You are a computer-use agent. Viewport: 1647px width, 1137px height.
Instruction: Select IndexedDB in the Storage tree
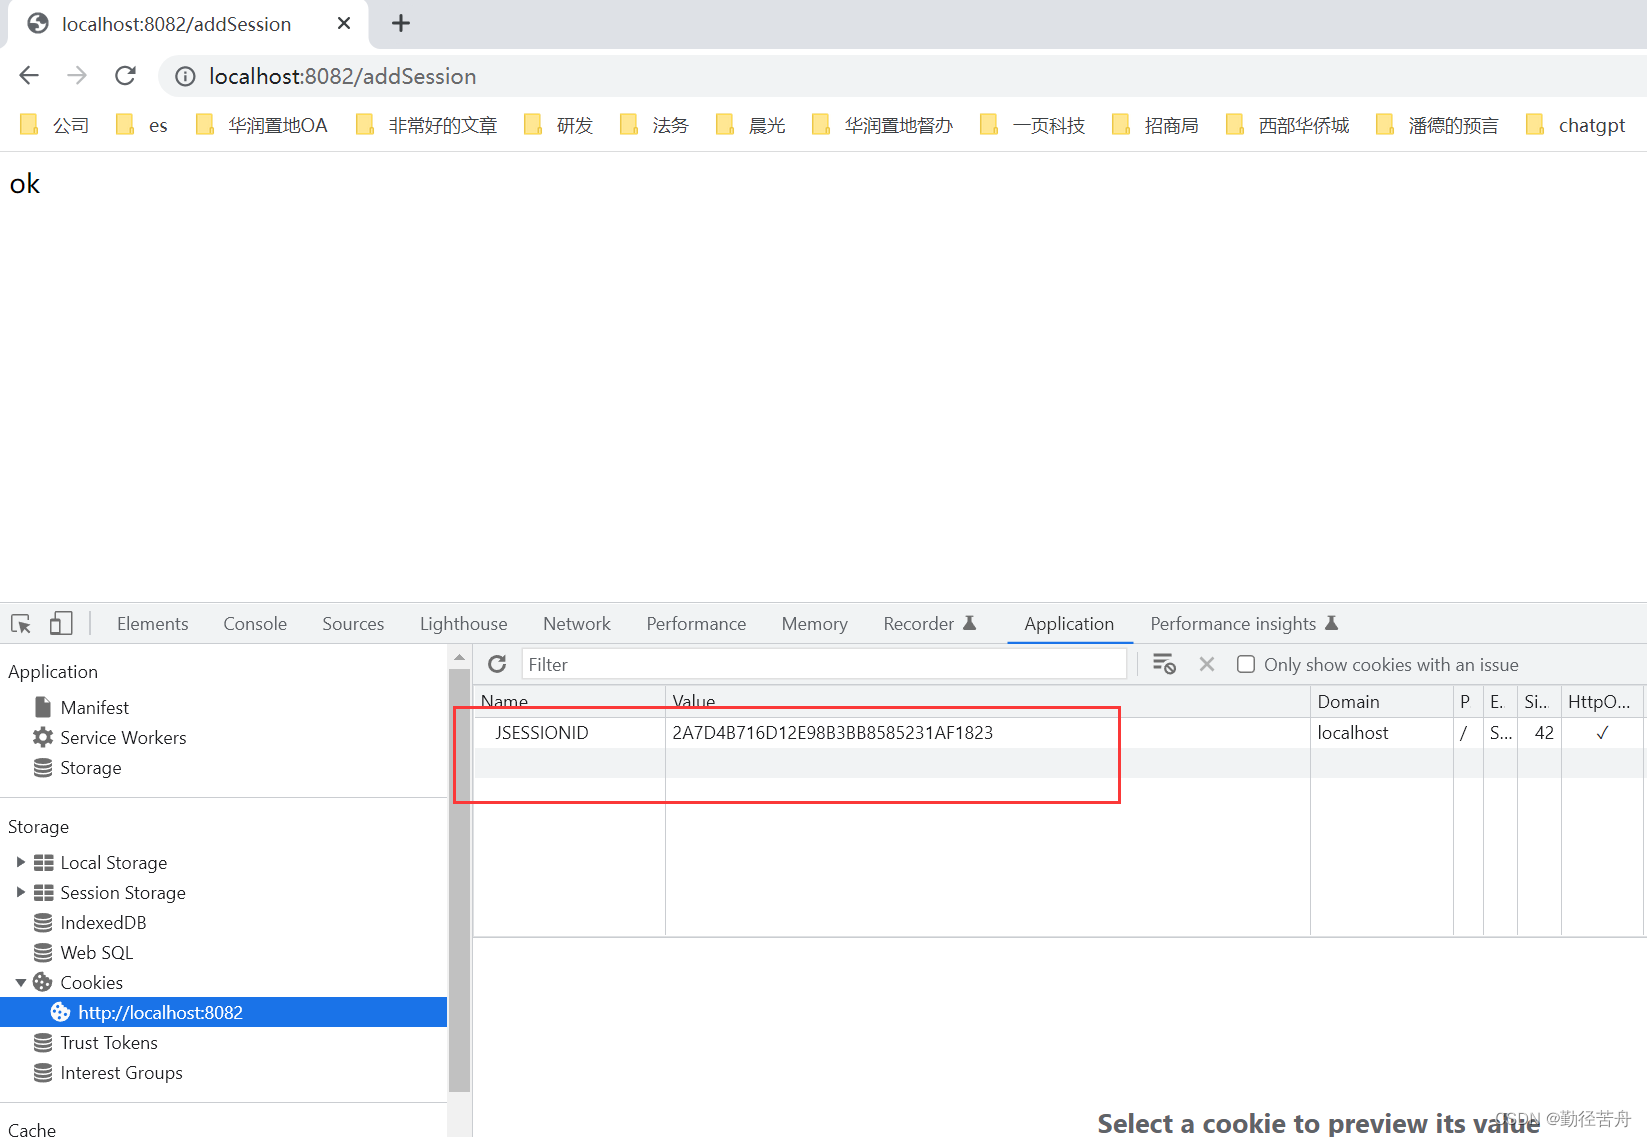pos(102,922)
